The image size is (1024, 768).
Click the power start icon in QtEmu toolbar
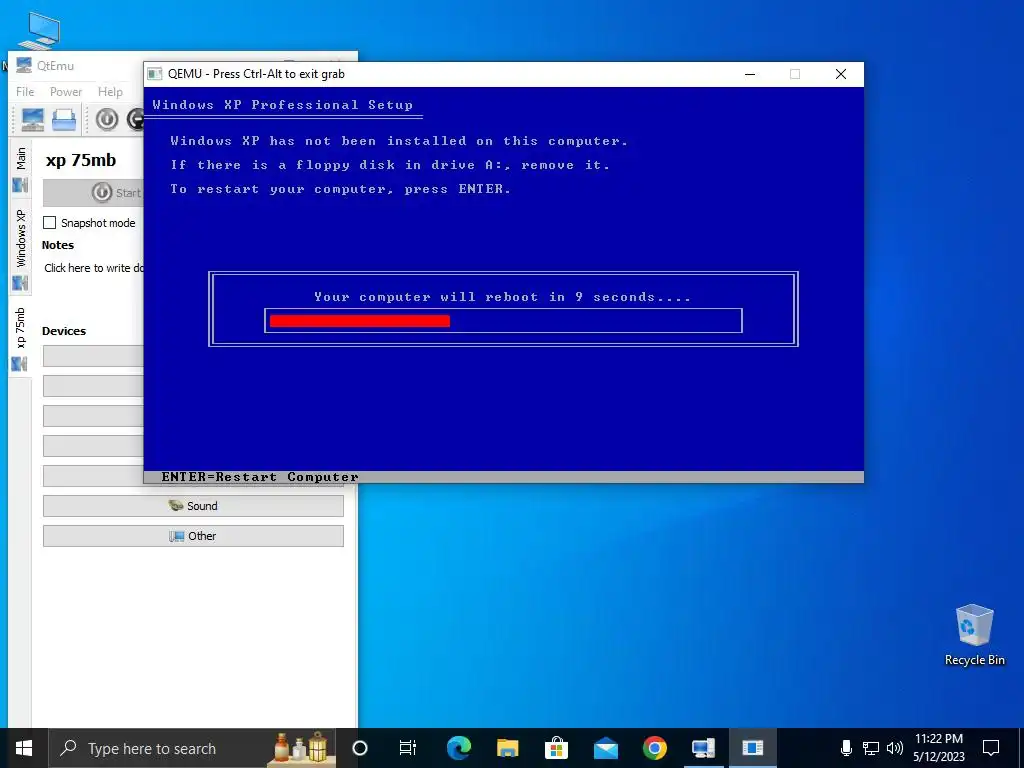coord(107,120)
